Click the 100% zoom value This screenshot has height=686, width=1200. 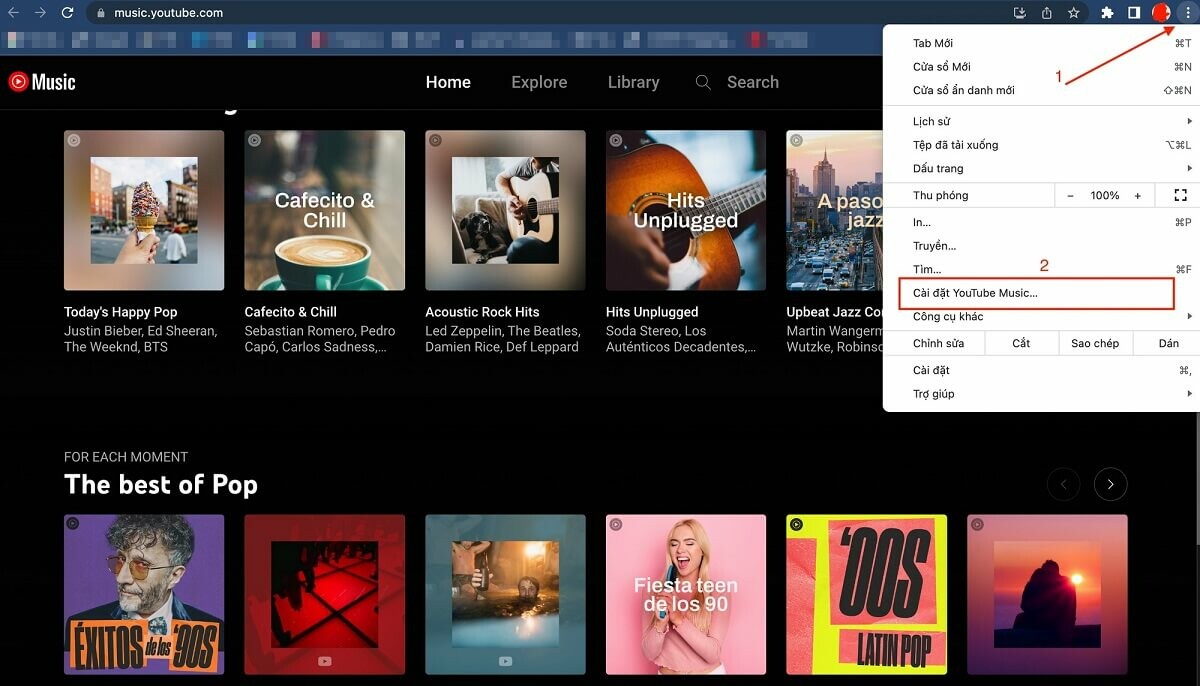(x=1104, y=195)
